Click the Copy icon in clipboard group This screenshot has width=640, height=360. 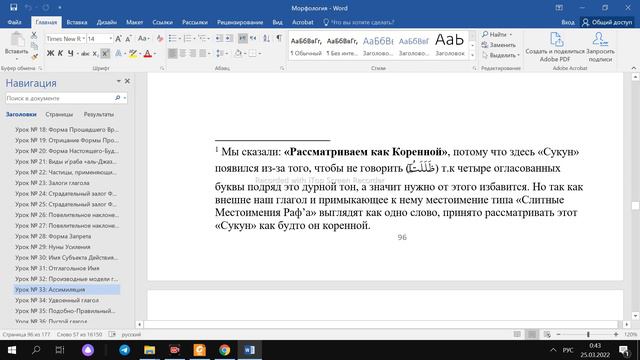(x=34, y=46)
